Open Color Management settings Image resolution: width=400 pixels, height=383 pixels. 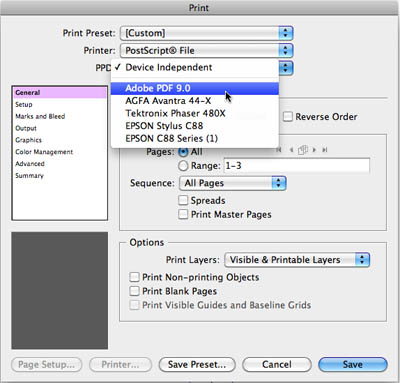60,152
